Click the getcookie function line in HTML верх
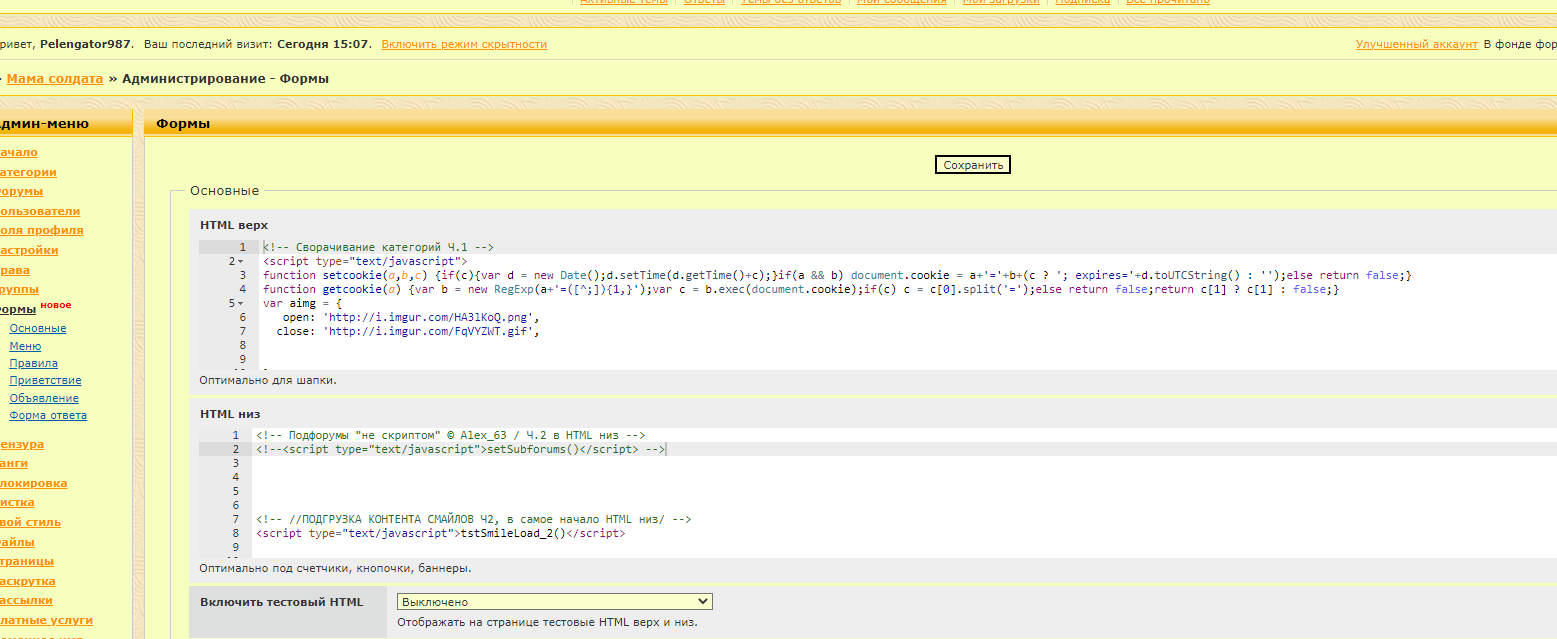The height and width of the screenshot is (639, 1557). 801,289
